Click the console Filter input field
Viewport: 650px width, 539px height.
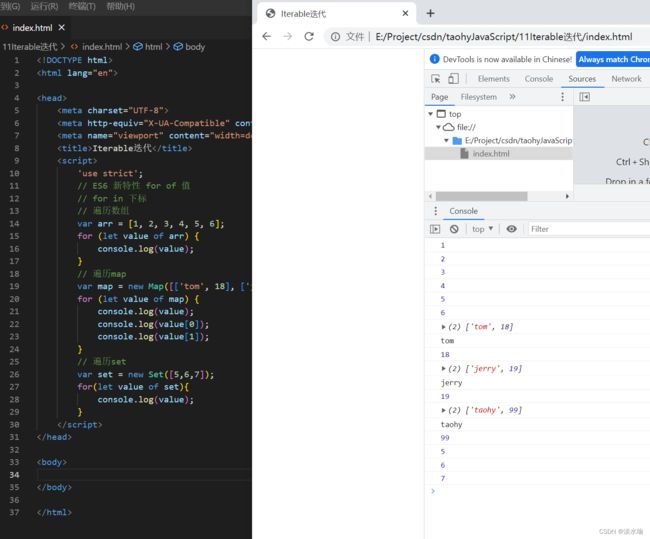click(x=589, y=229)
